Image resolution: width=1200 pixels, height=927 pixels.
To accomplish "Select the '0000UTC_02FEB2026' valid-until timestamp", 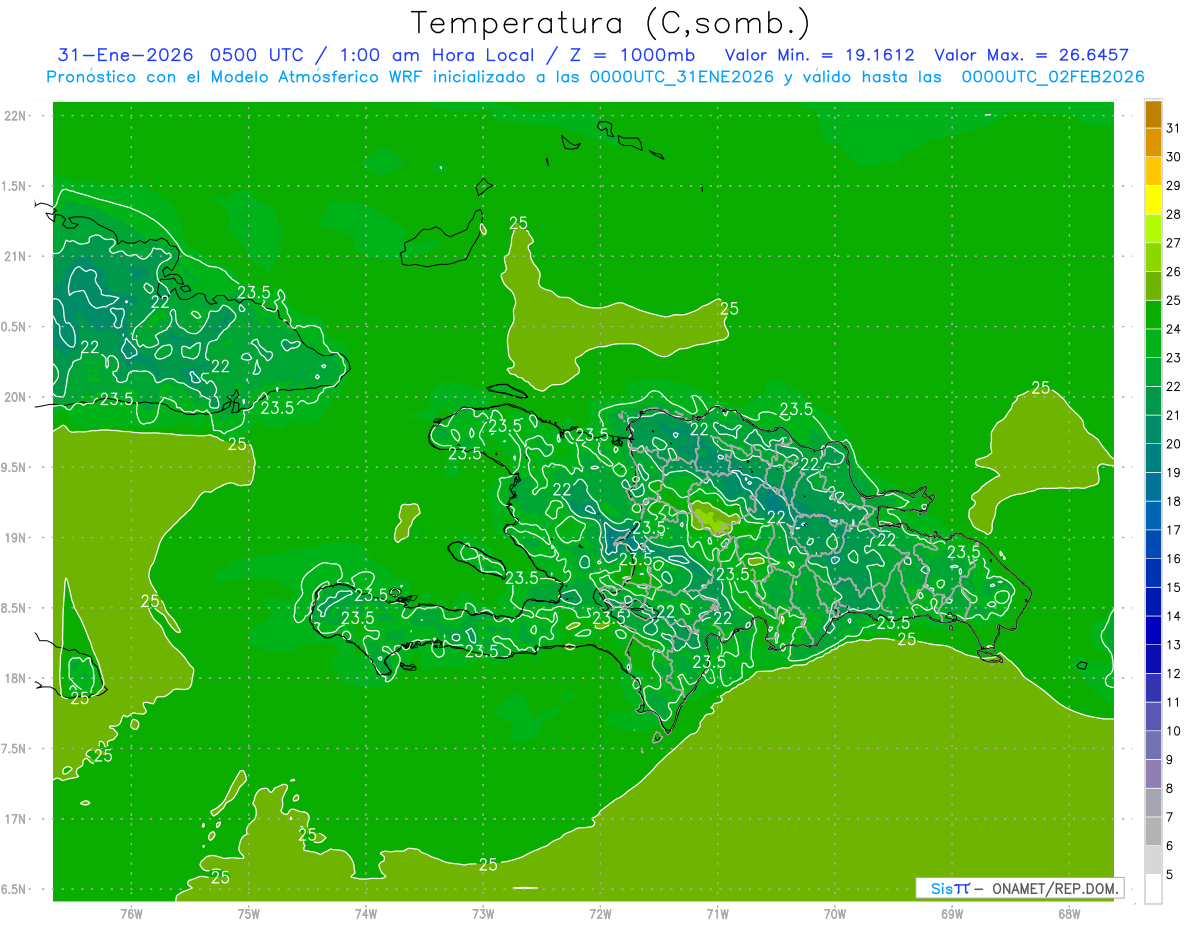I will pos(1053,77).
